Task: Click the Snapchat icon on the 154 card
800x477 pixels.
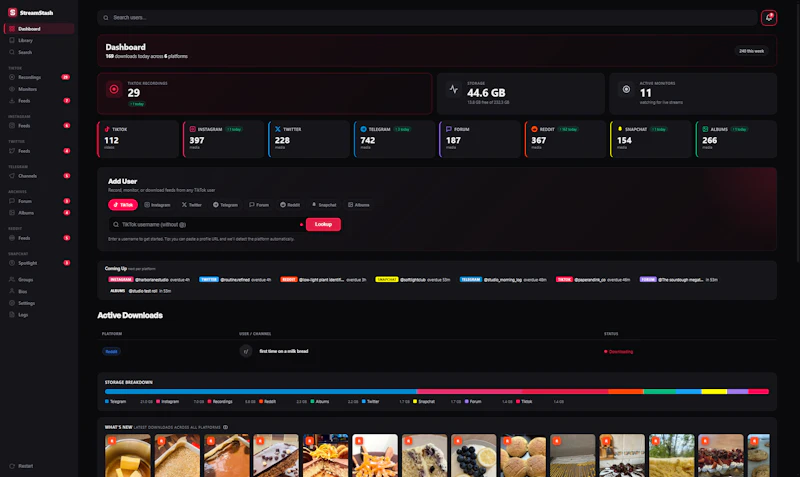Action: 620,129
